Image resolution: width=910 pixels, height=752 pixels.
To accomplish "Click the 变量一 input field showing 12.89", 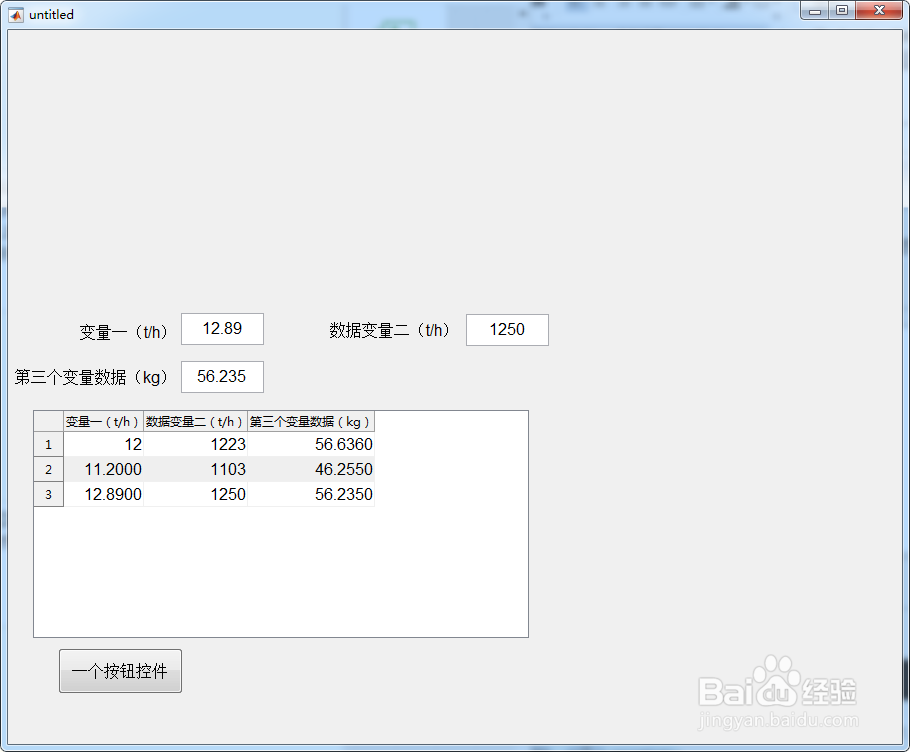I will click(222, 329).
